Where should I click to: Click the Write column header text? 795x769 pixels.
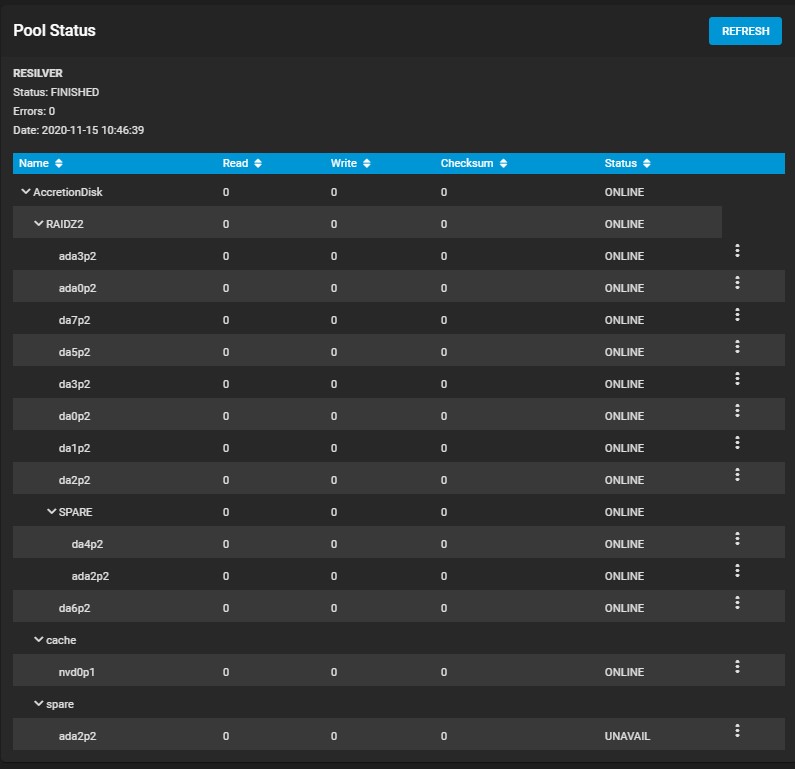pos(344,163)
